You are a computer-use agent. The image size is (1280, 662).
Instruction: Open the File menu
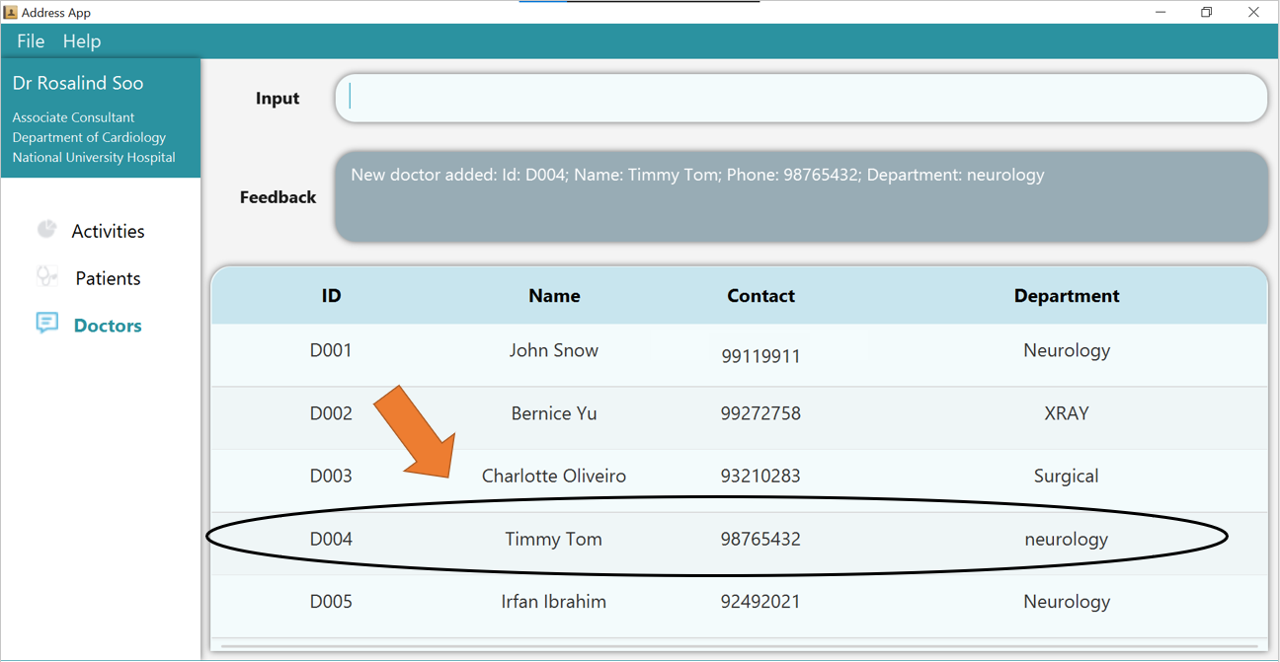click(31, 41)
